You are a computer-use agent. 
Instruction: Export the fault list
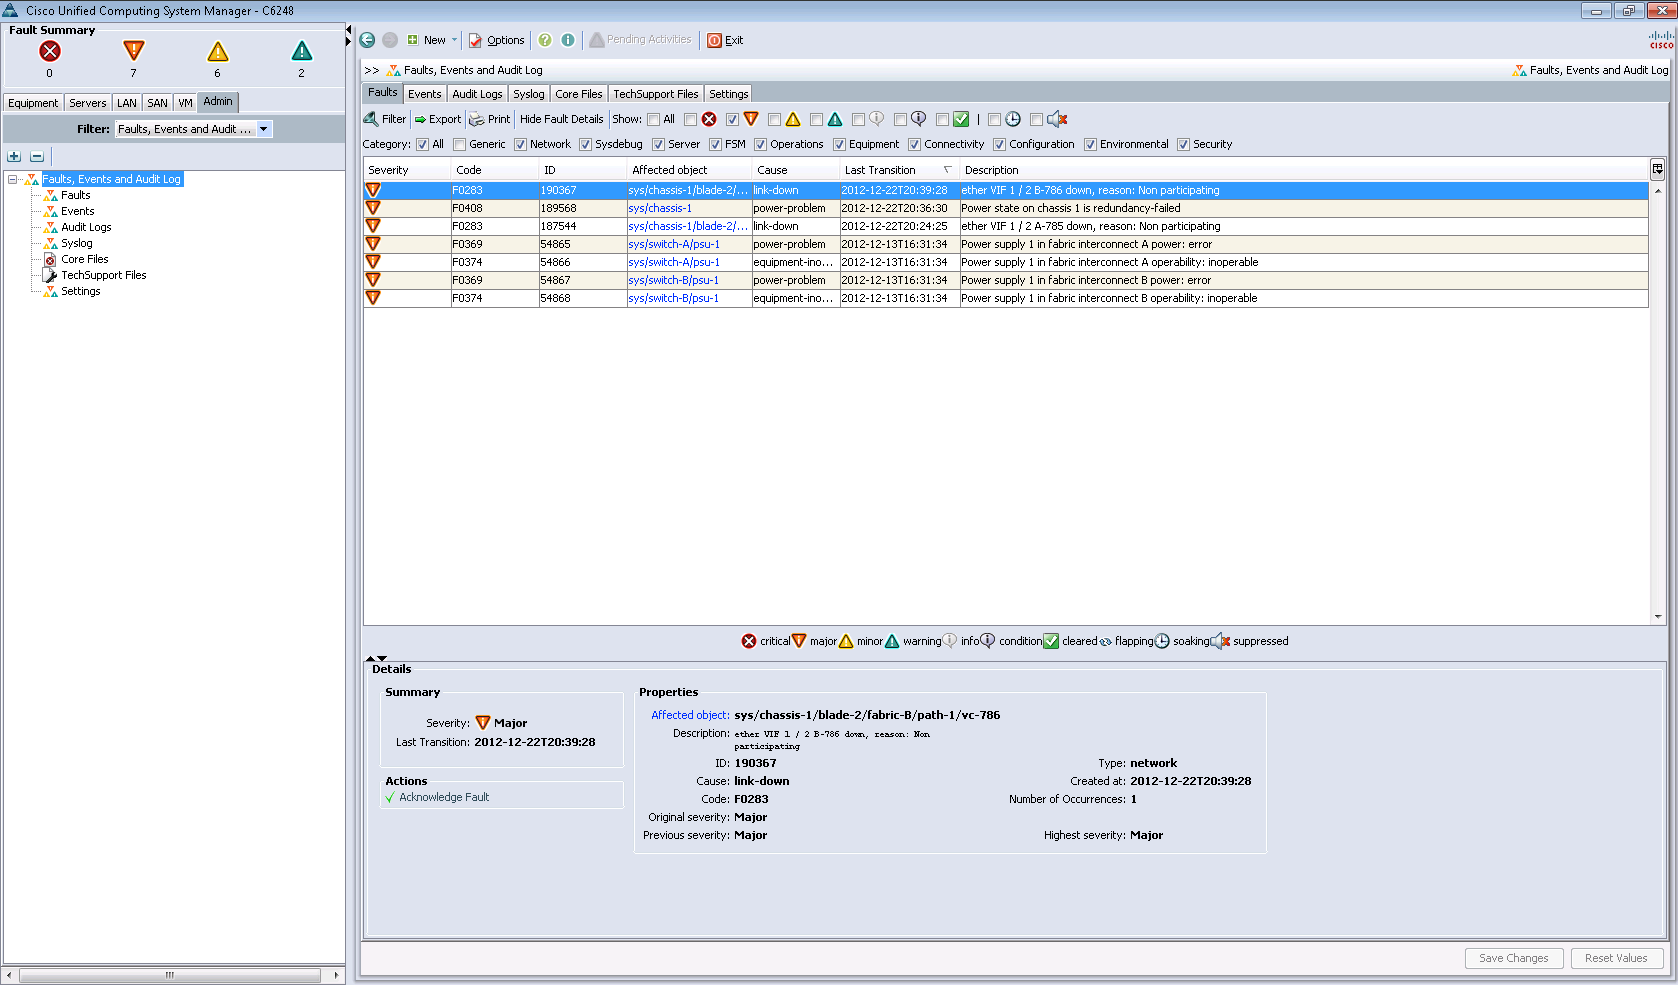tap(438, 119)
